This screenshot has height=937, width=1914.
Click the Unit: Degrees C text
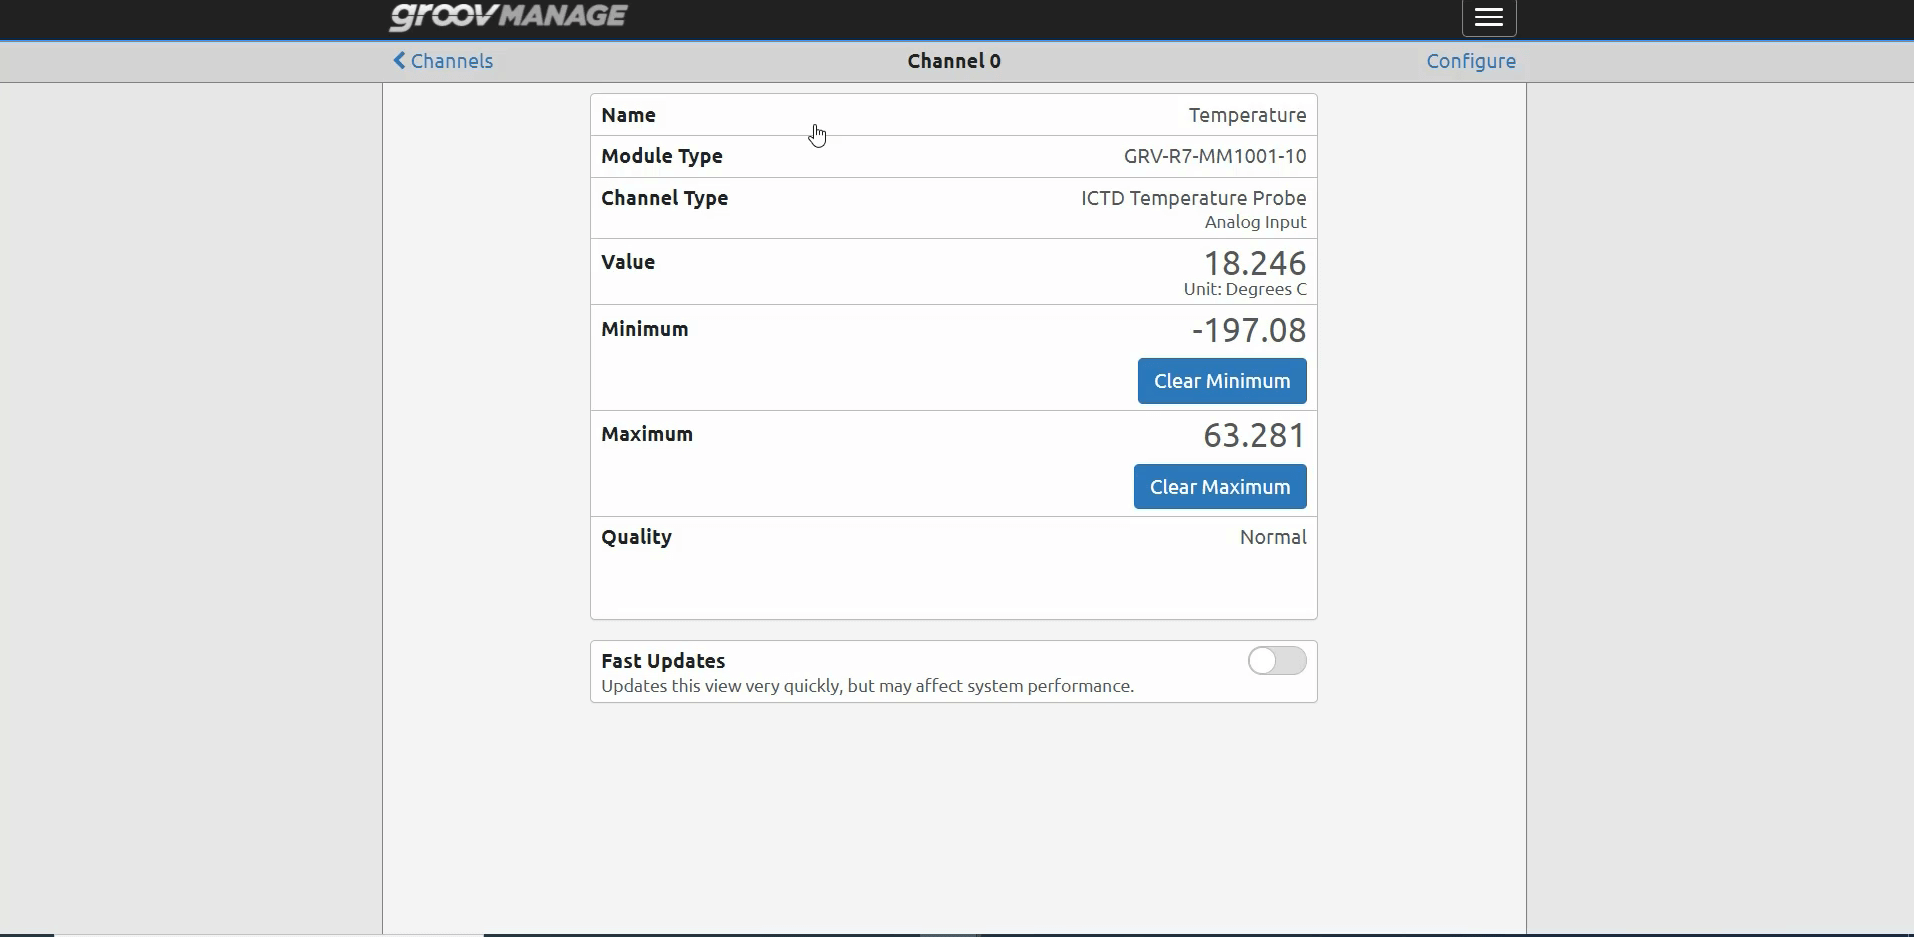point(1245,290)
